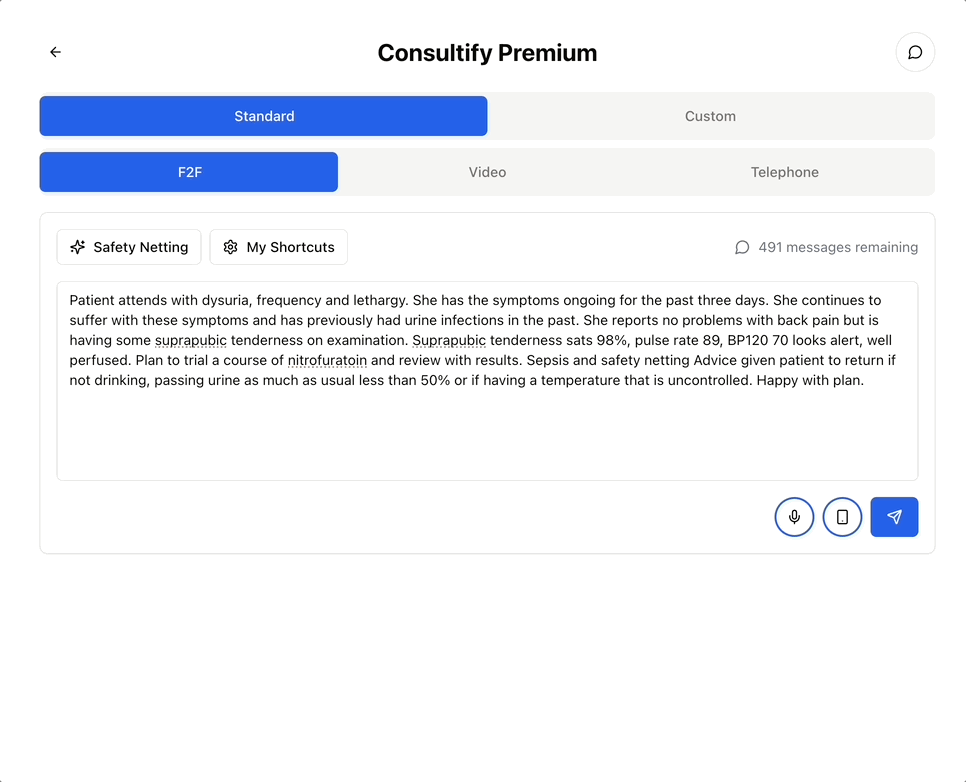
Task: Click the speech bubble icon beside 491 messages
Action: click(x=742, y=247)
